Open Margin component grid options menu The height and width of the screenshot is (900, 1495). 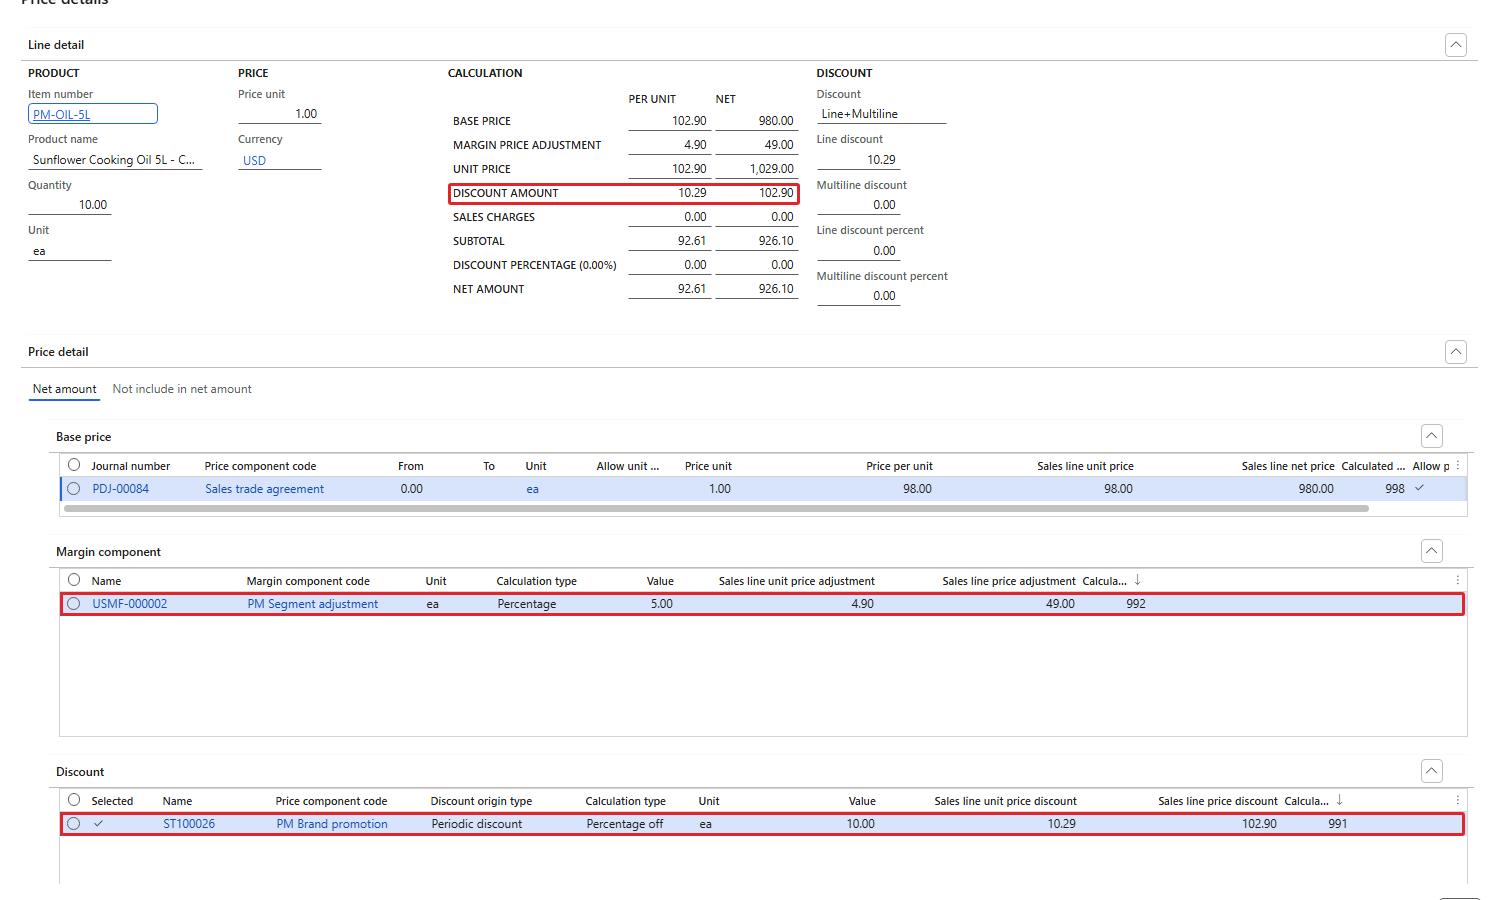click(x=1458, y=581)
